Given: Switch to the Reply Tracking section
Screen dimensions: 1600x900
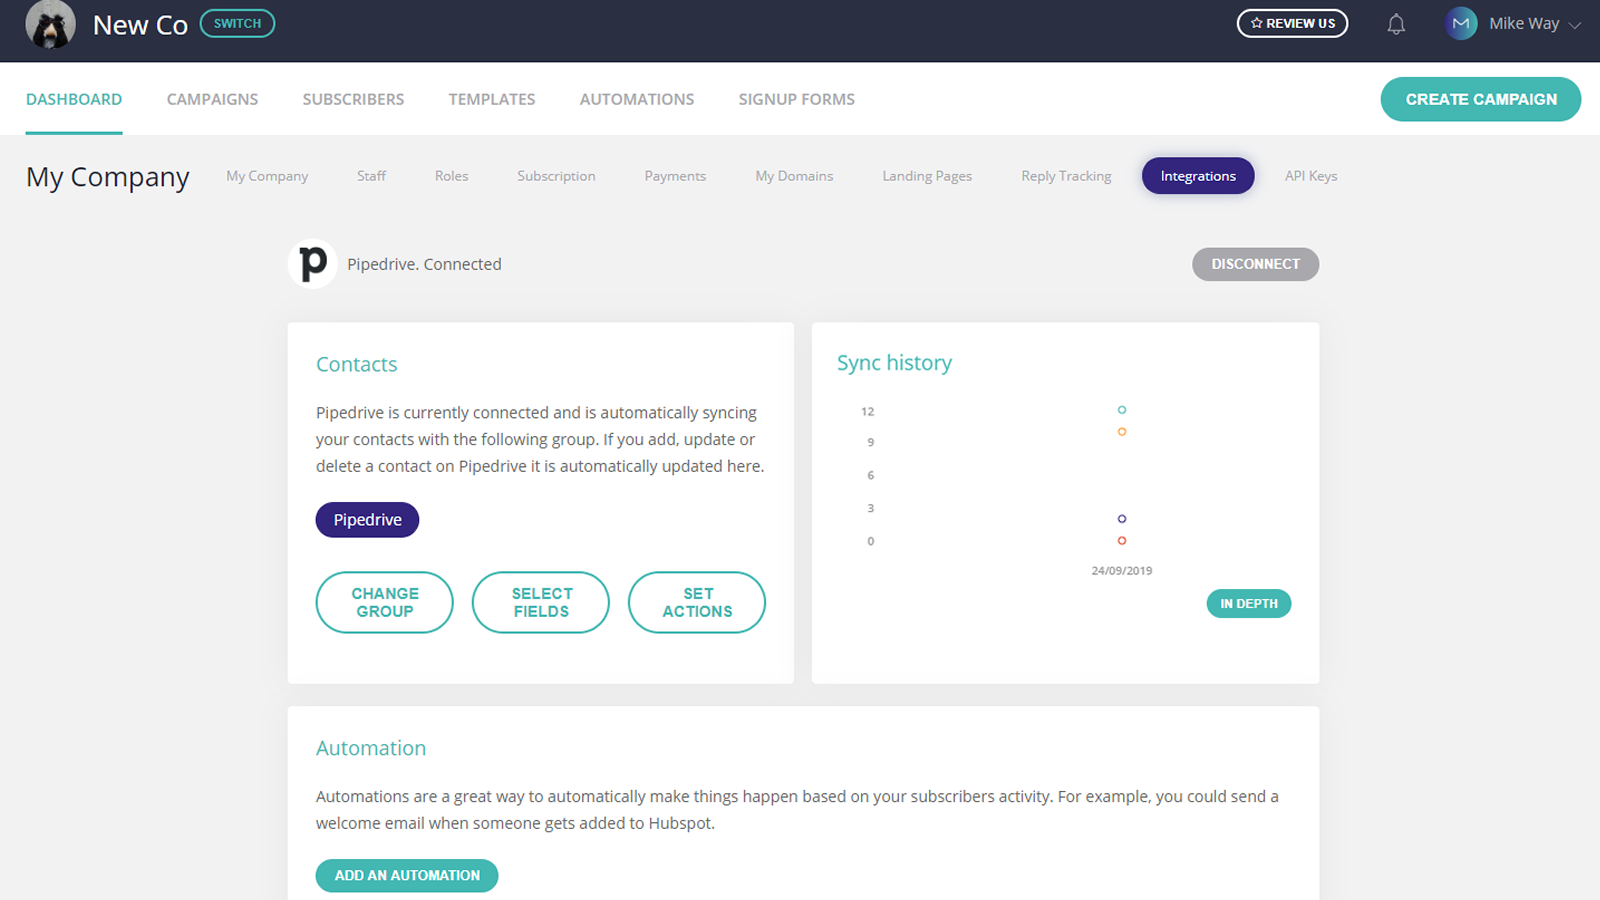Looking at the screenshot, I should pos(1066,176).
